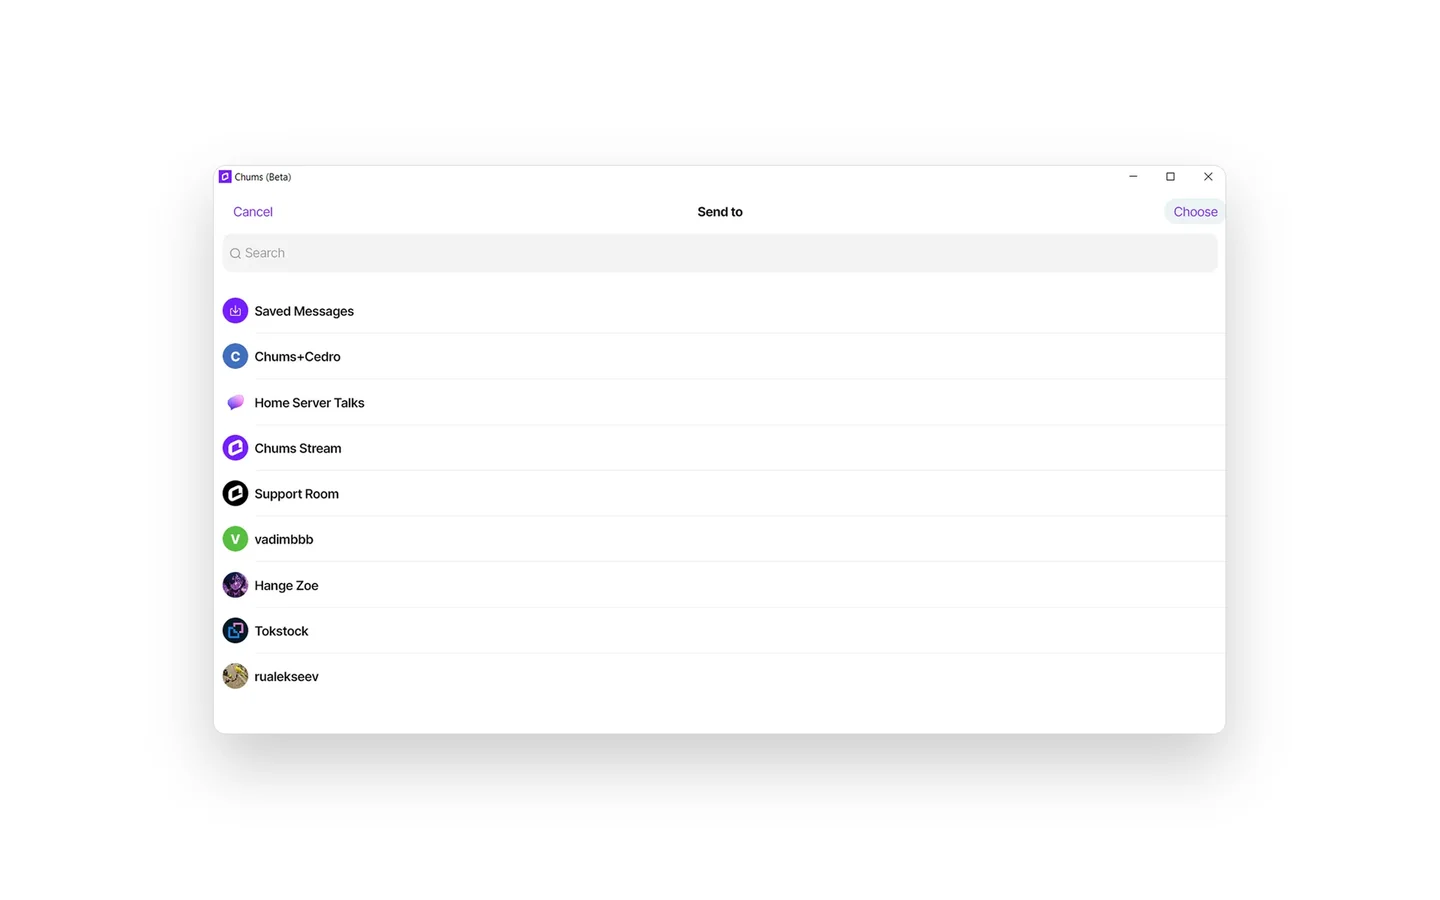Viewport: 1440px width, 900px height.
Task: Click the speech bubble icon of Home Server Talks
Action: pos(235,402)
